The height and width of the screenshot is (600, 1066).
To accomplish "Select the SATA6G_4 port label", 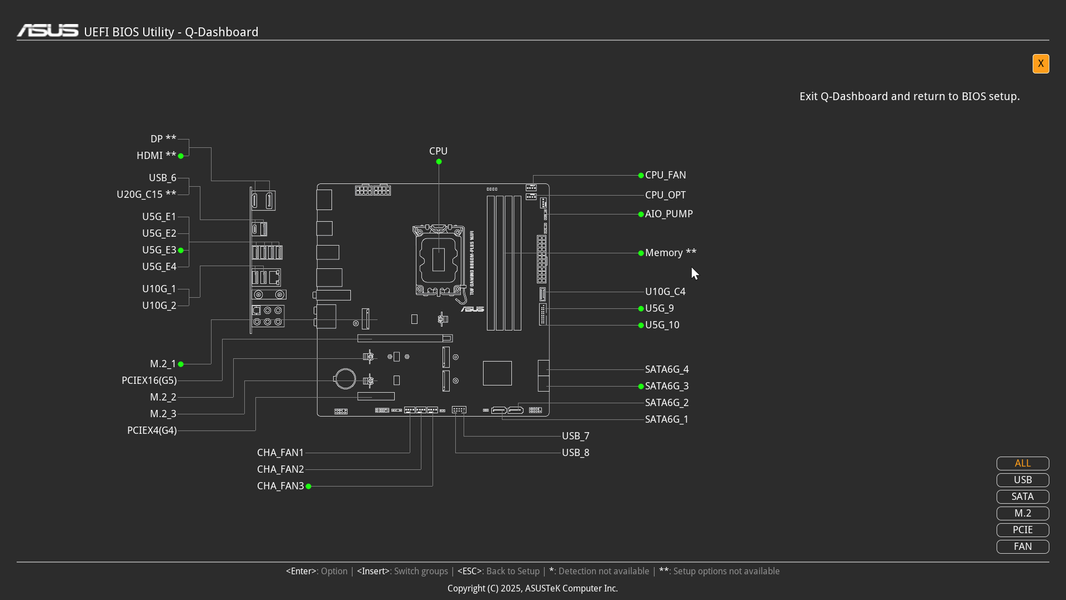I will (x=666, y=370).
